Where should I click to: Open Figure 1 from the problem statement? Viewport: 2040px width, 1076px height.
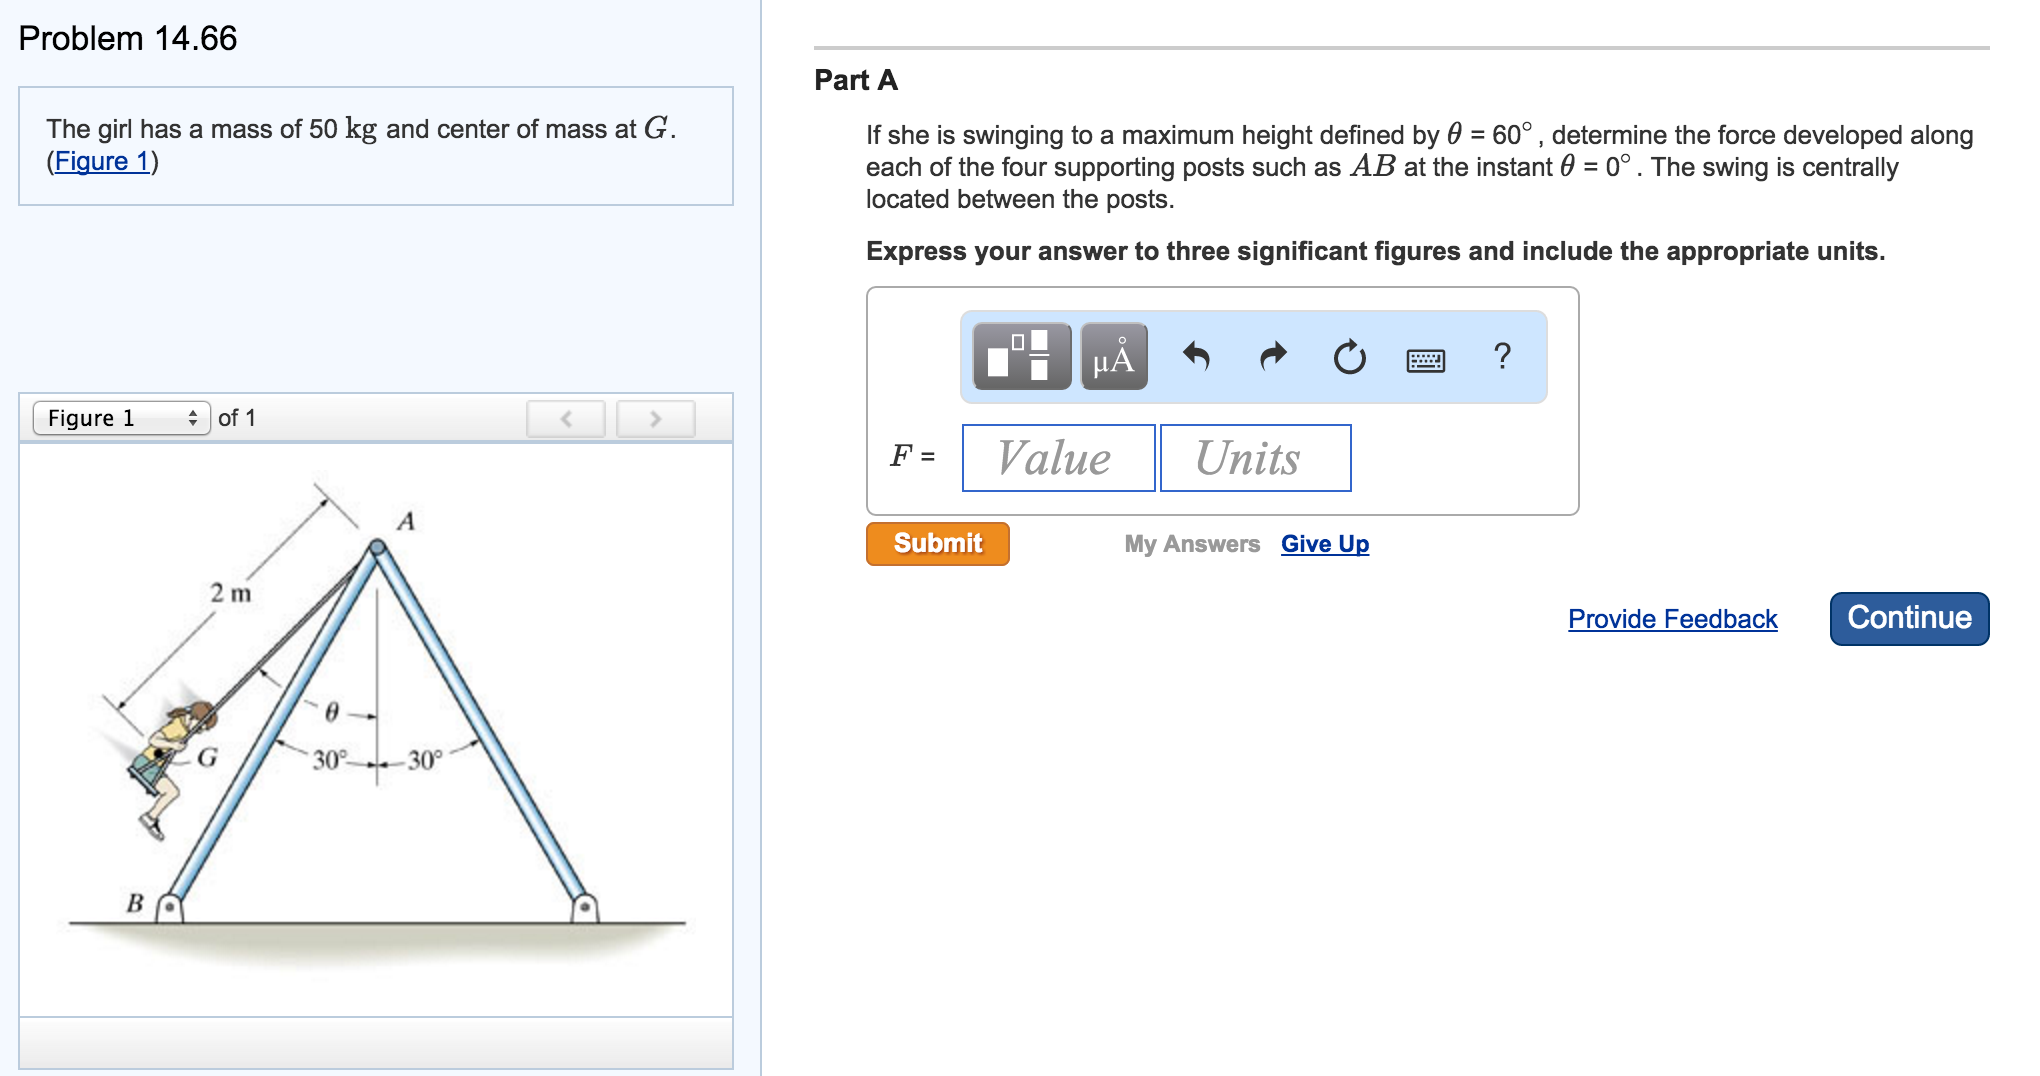tap(102, 160)
